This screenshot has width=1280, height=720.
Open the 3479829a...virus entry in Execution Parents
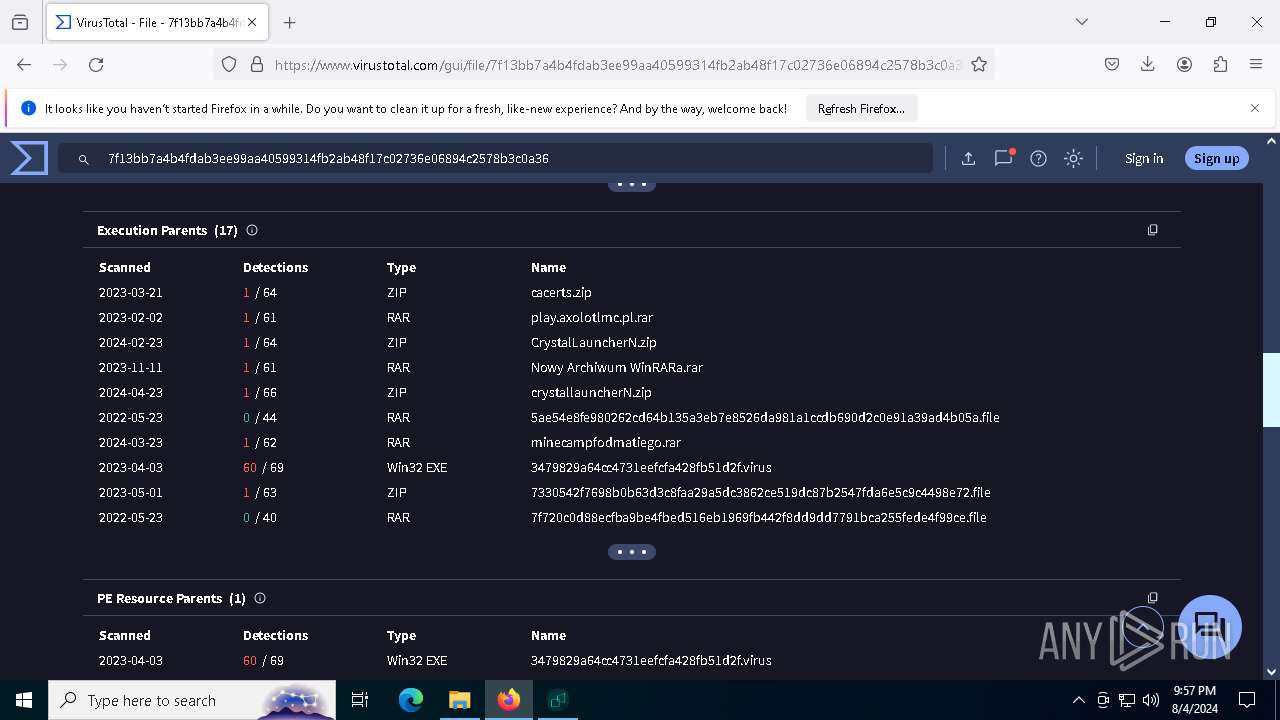click(651, 468)
